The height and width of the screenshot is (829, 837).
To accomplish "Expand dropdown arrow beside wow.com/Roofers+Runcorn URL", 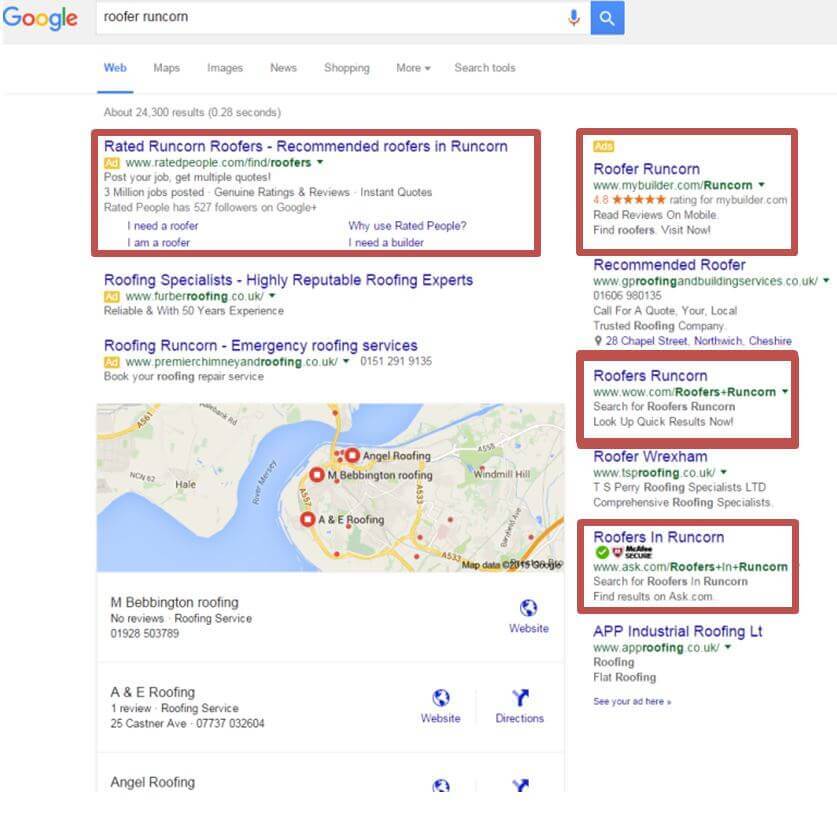I will click(x=785, y=391).
